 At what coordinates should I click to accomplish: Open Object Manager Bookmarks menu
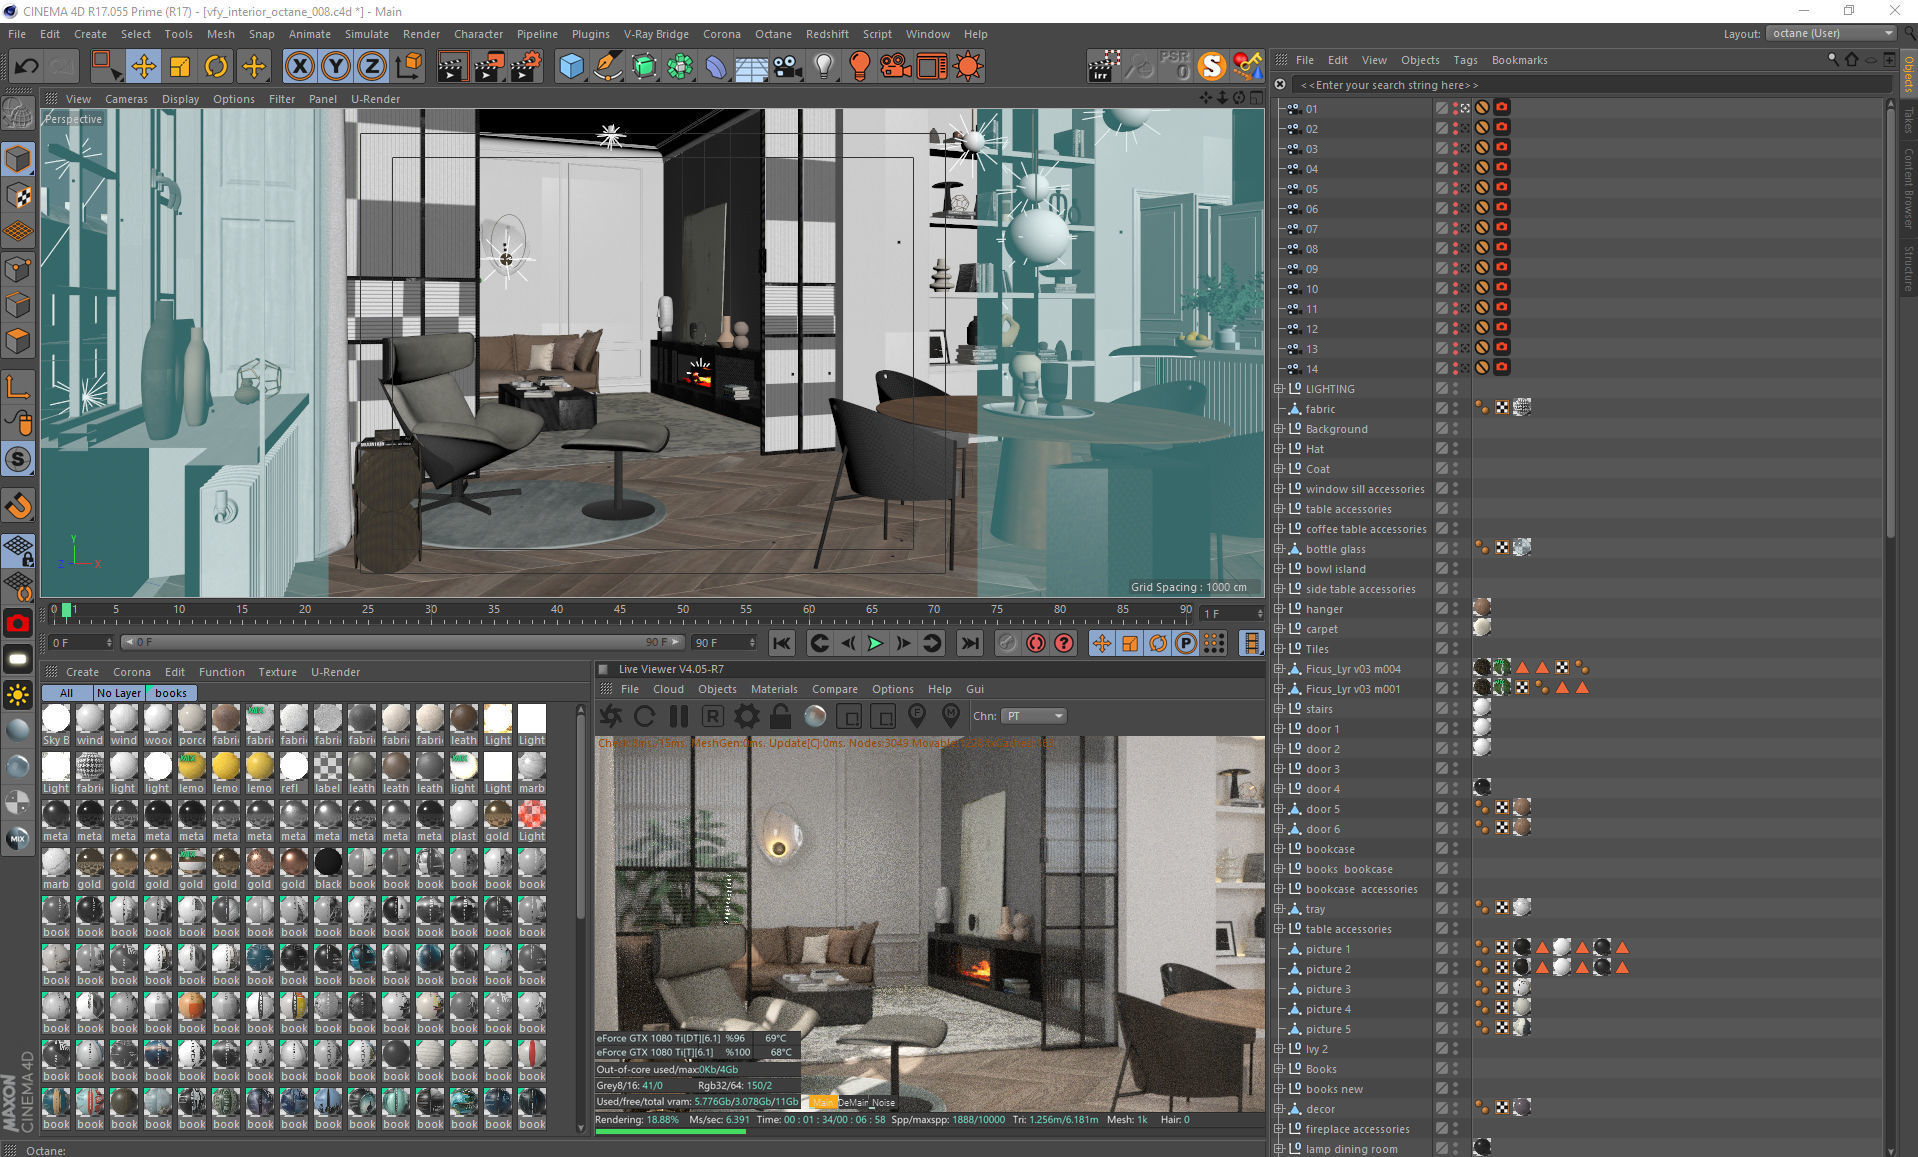point(1519,60)
